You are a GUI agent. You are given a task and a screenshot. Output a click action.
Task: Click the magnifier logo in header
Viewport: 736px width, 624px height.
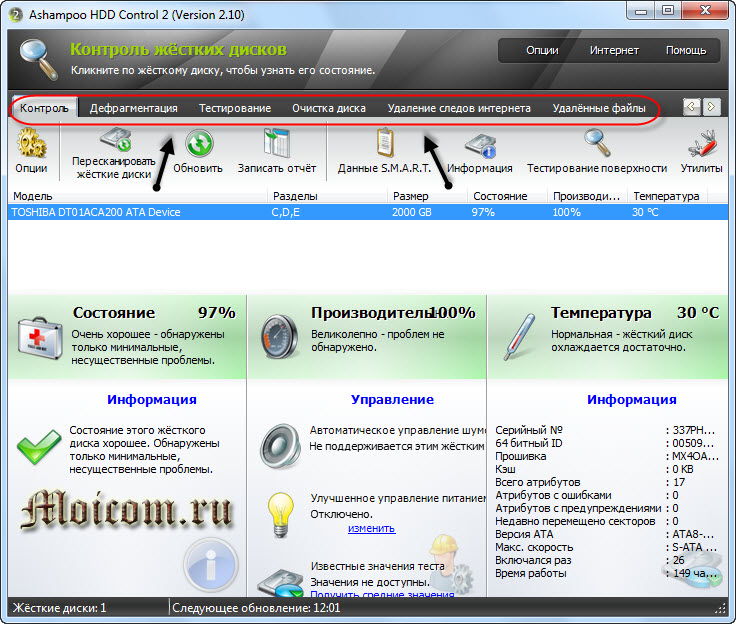[x=38, y=60]
